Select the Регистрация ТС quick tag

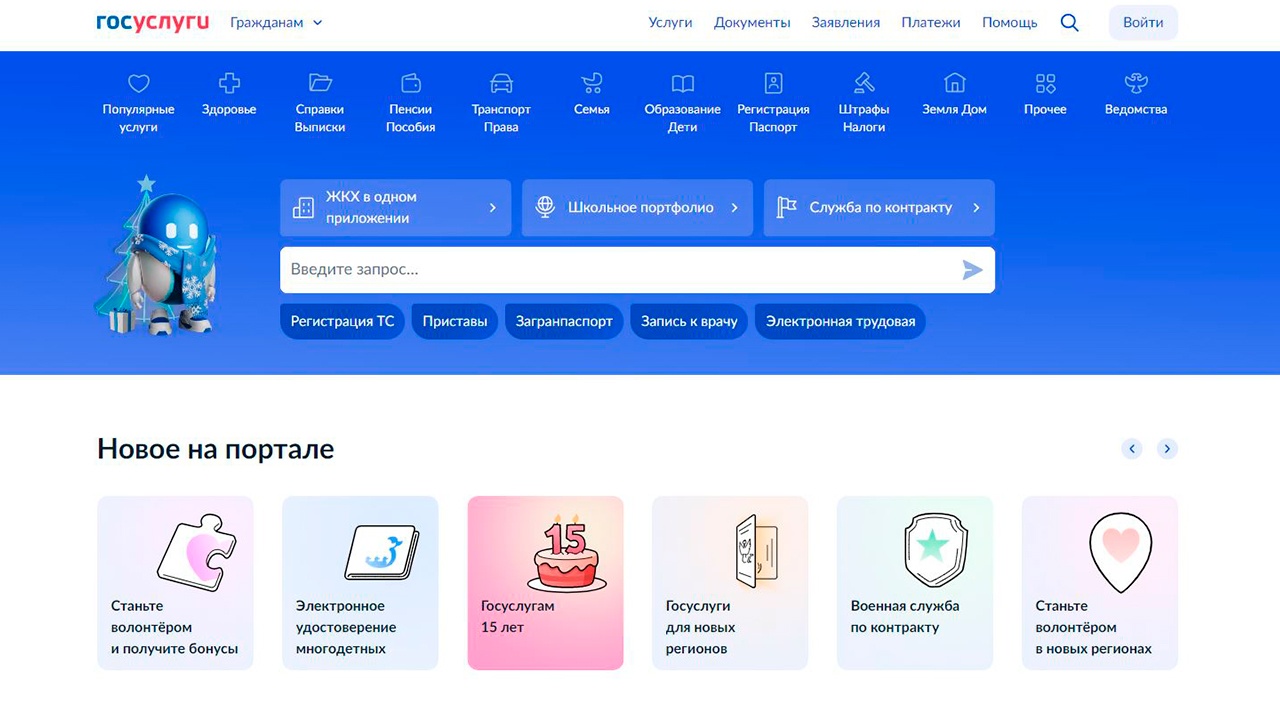point(342,322)
